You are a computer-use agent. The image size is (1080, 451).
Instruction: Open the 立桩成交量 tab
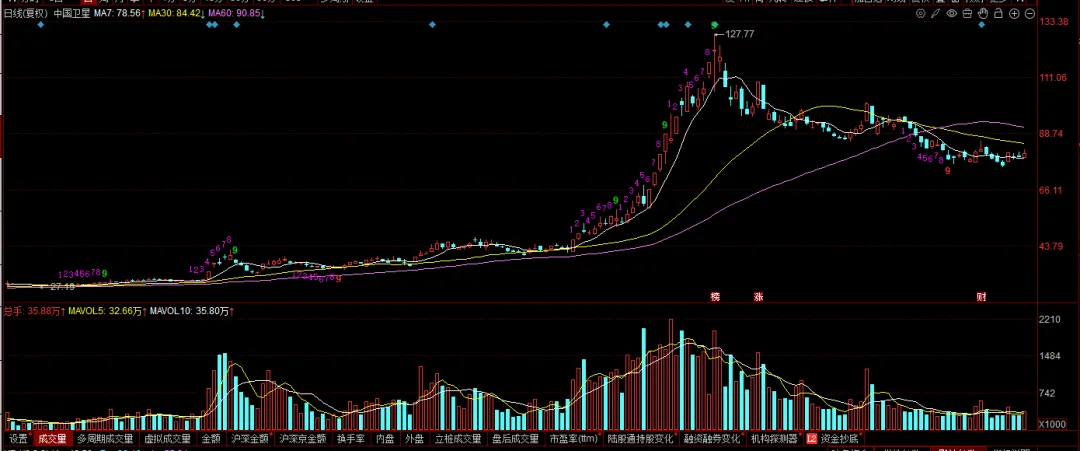click(x=457, y=438)
